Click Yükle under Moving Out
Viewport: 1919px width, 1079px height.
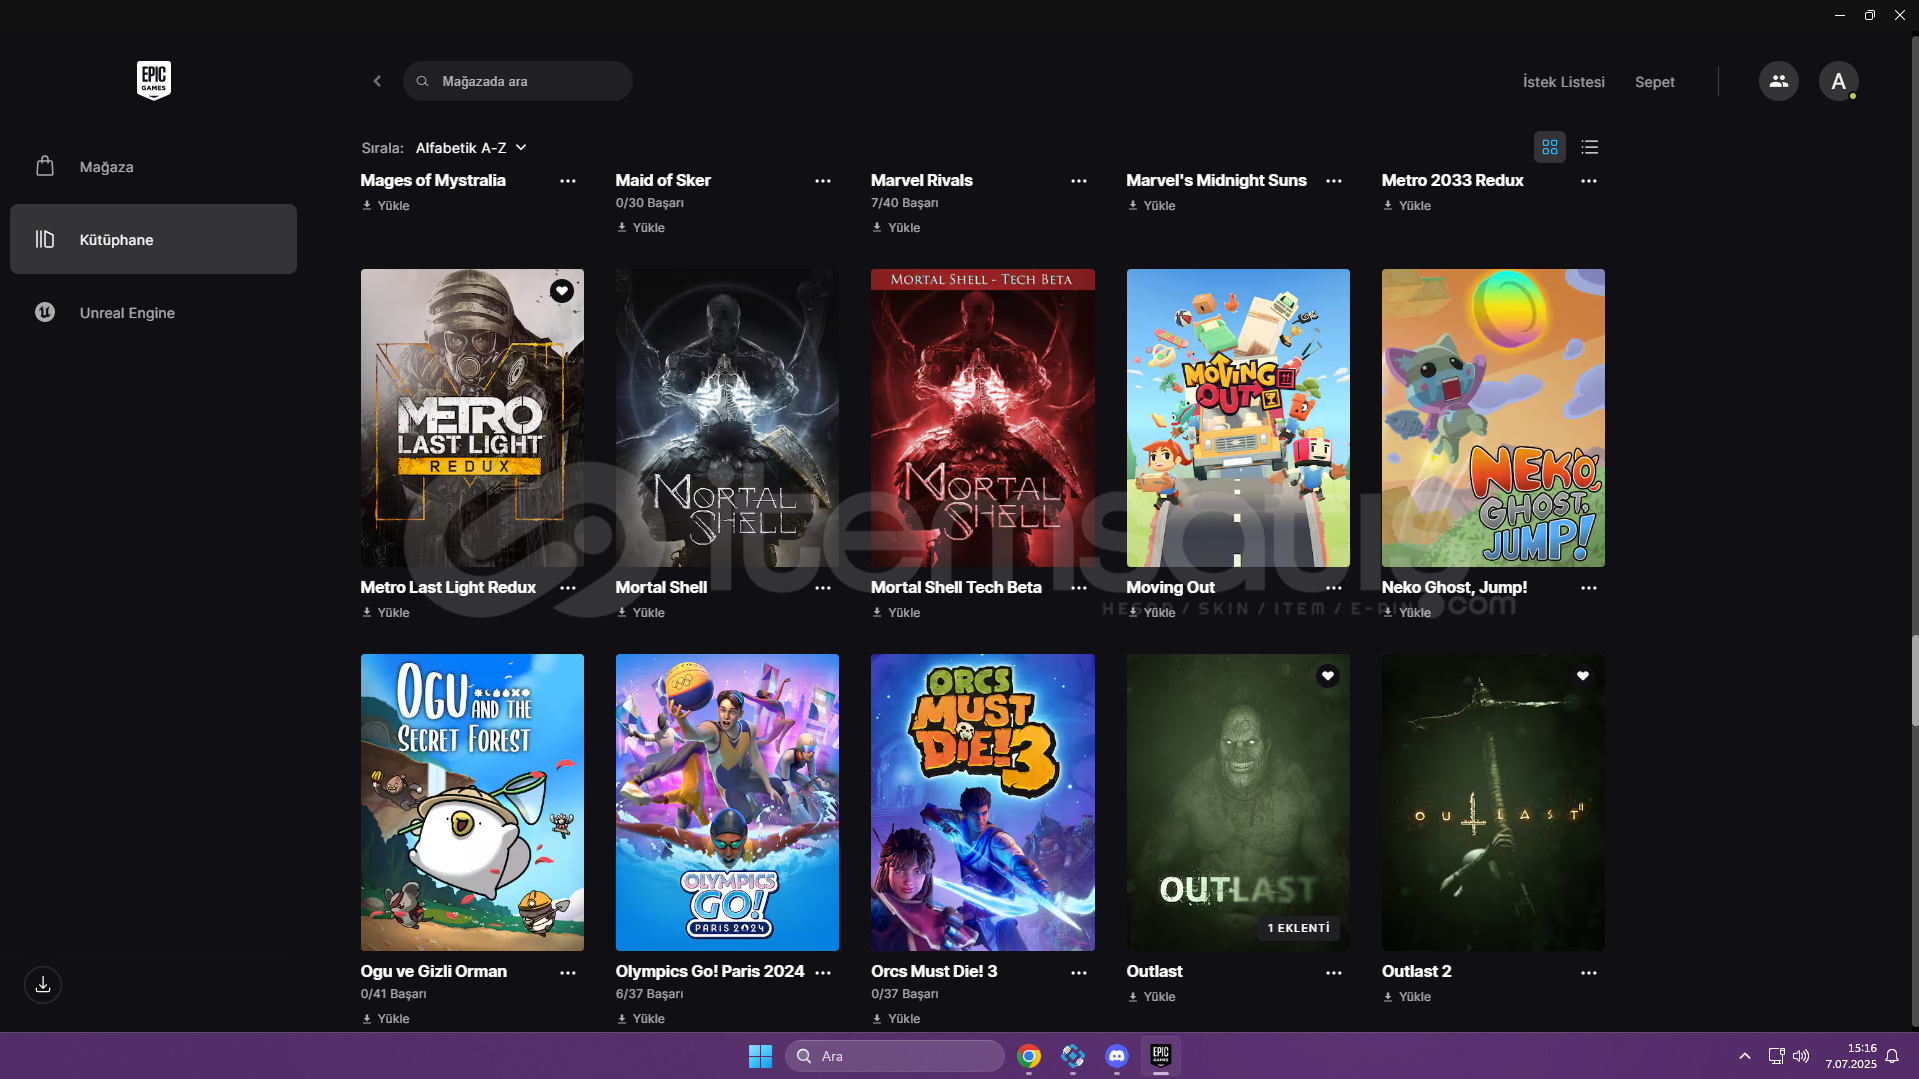click(1152, 613)
